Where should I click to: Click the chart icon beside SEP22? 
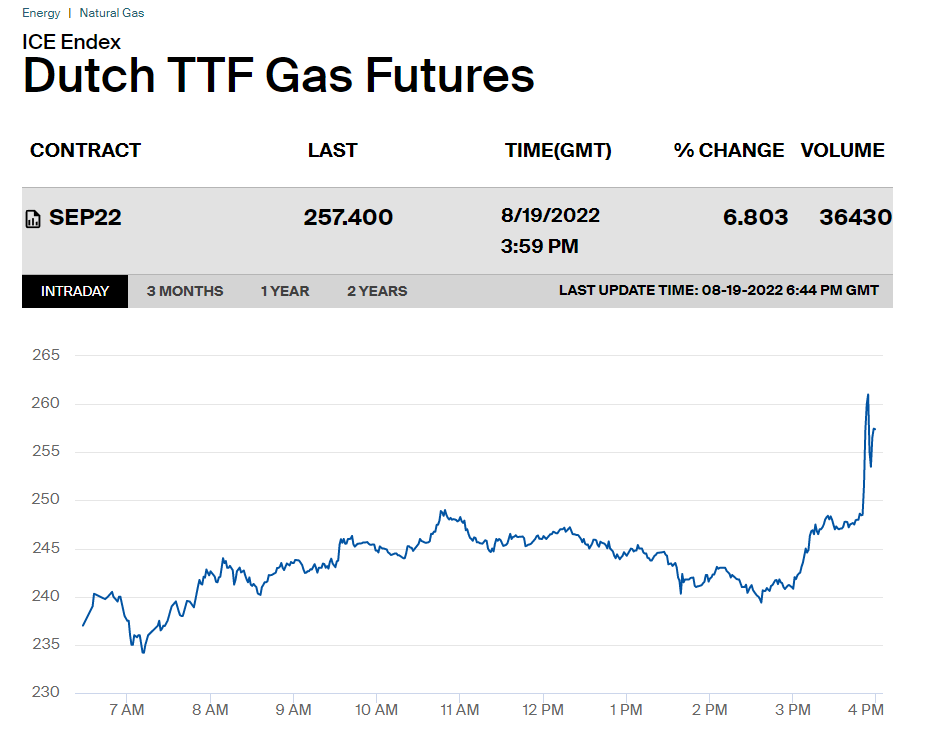33,218
